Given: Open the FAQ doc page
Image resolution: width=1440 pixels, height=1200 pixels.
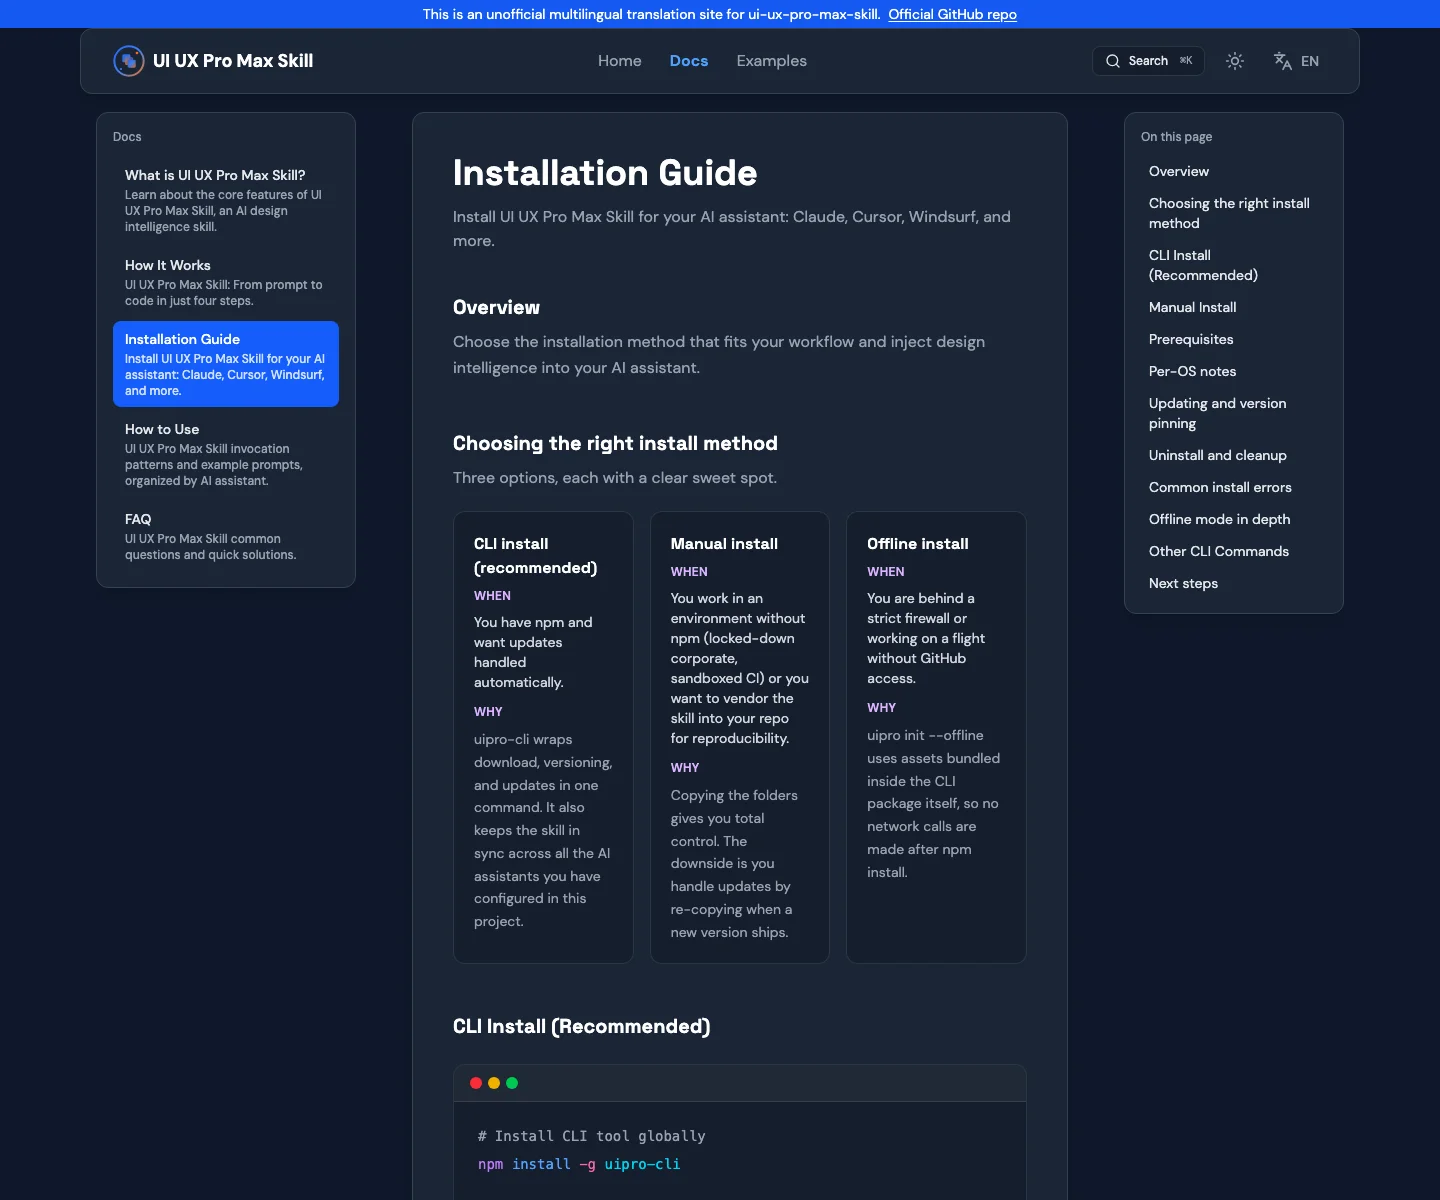Looking at the screenshot, I should [226, 536].
